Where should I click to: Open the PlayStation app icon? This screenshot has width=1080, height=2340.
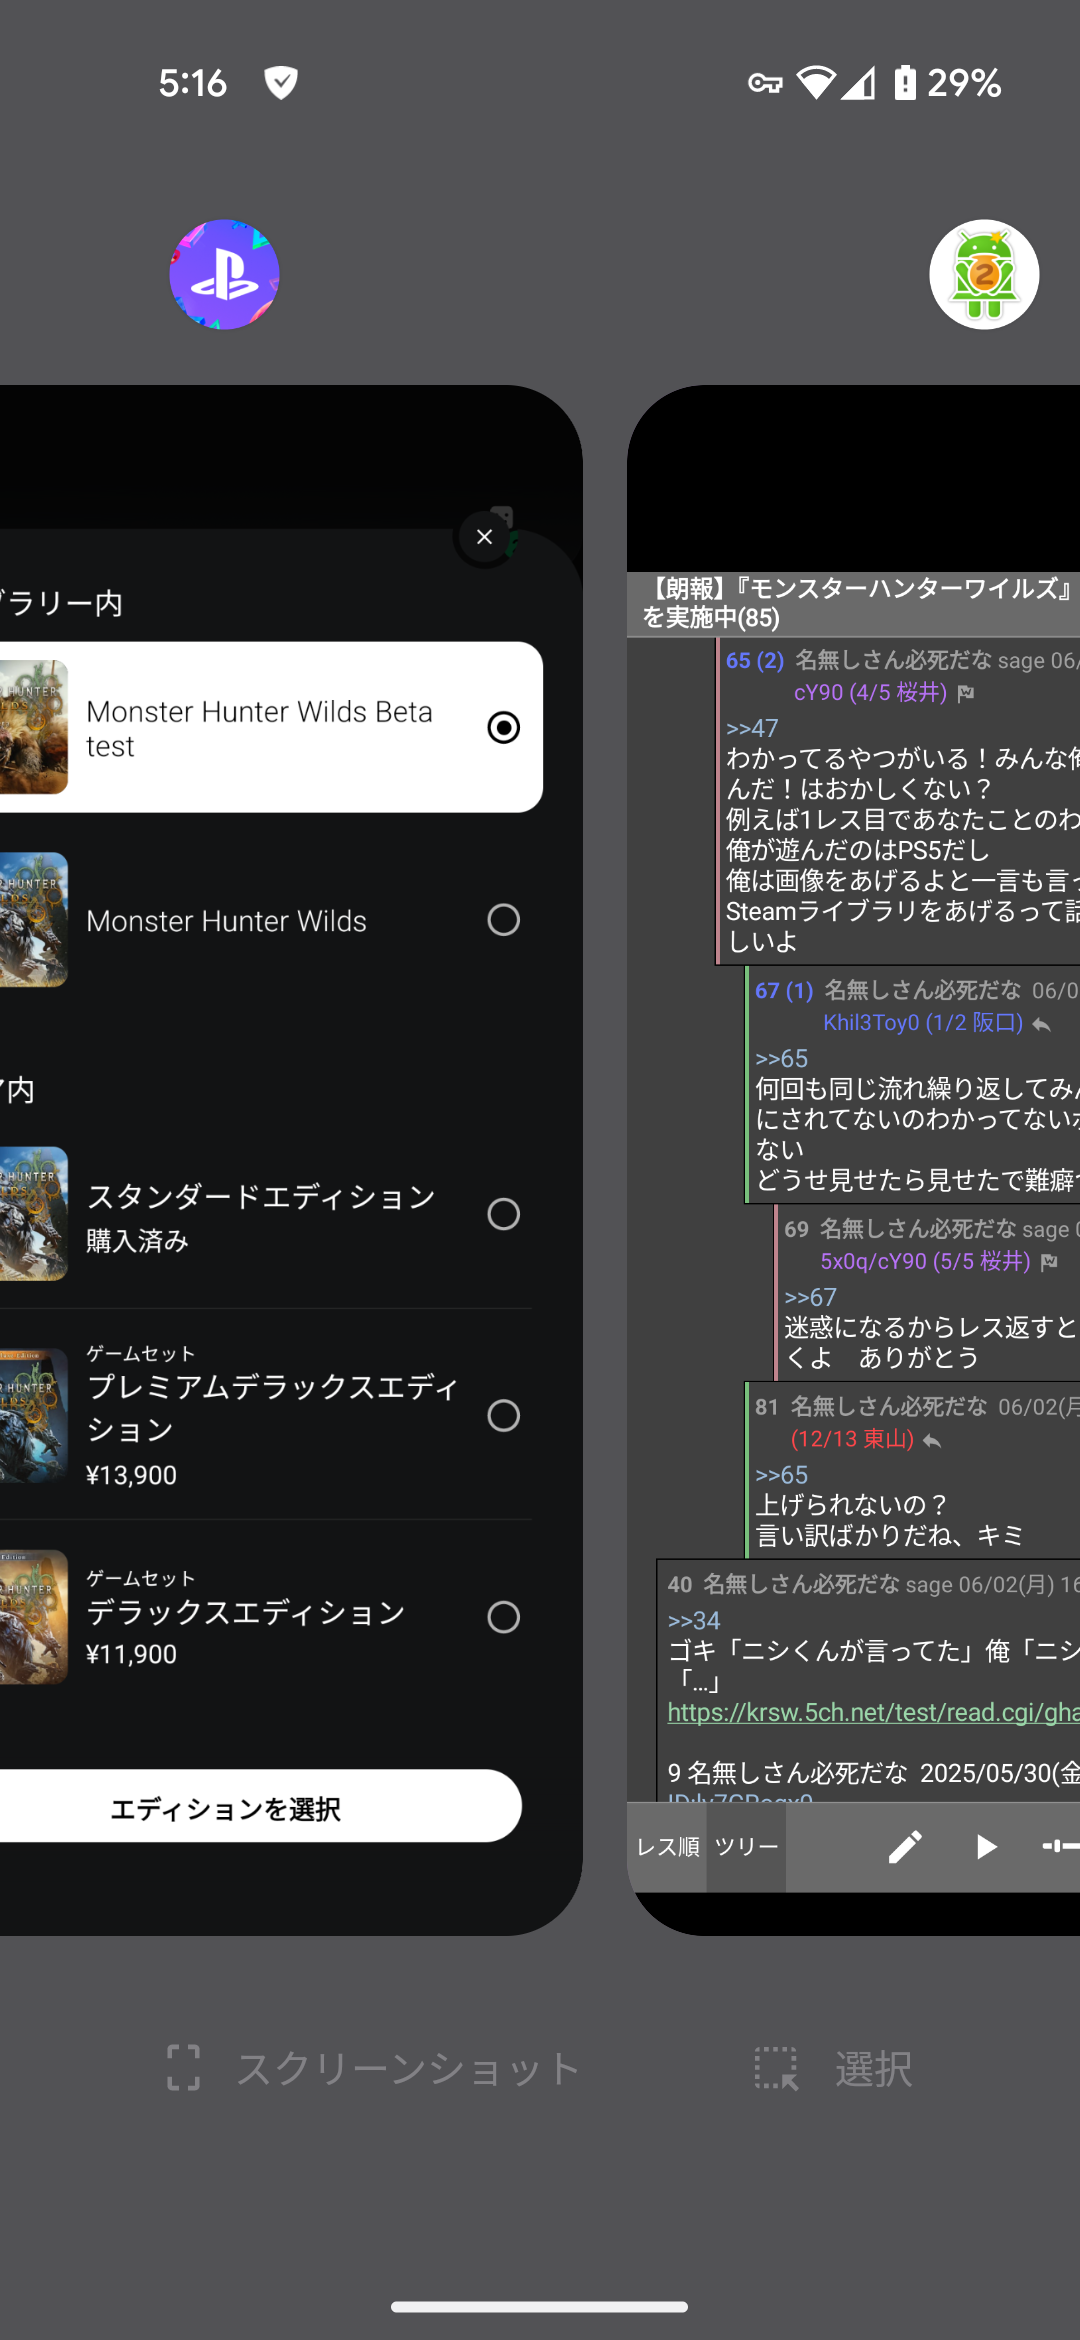pos(224,275)
